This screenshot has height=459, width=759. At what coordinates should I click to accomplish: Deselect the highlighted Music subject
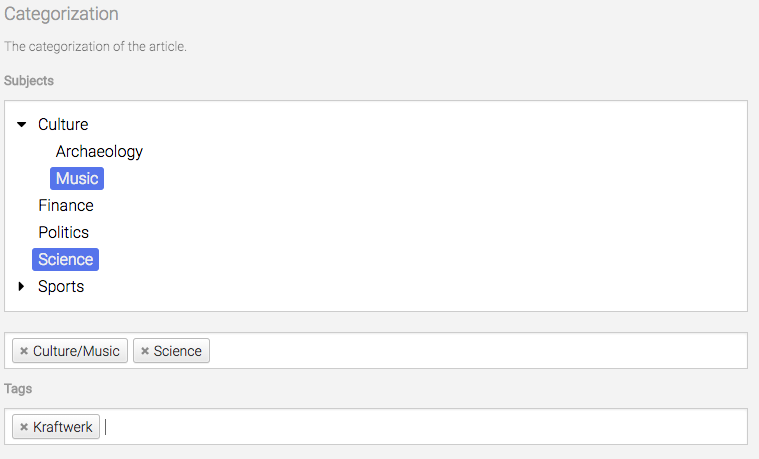pyautogui.click(x=77, y=179)
